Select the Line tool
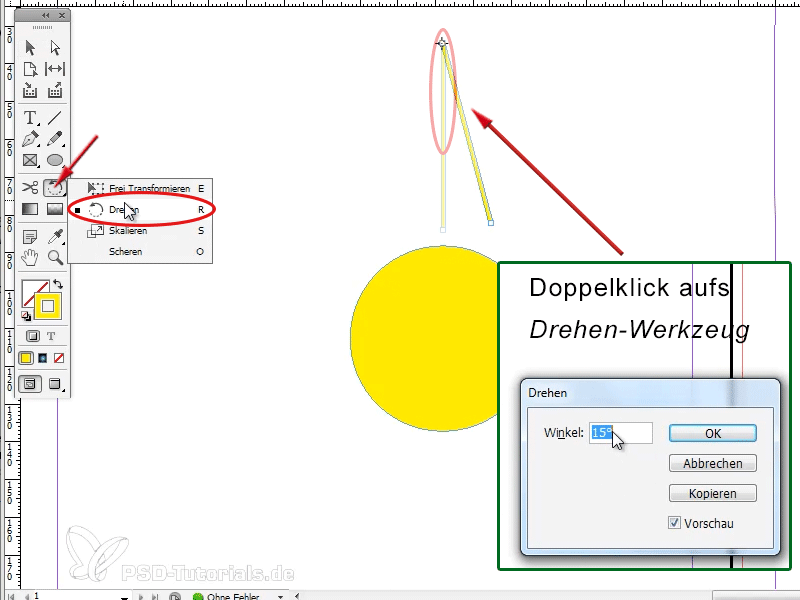The height and width of the screenshot is (600, 800). pos(55,118)
